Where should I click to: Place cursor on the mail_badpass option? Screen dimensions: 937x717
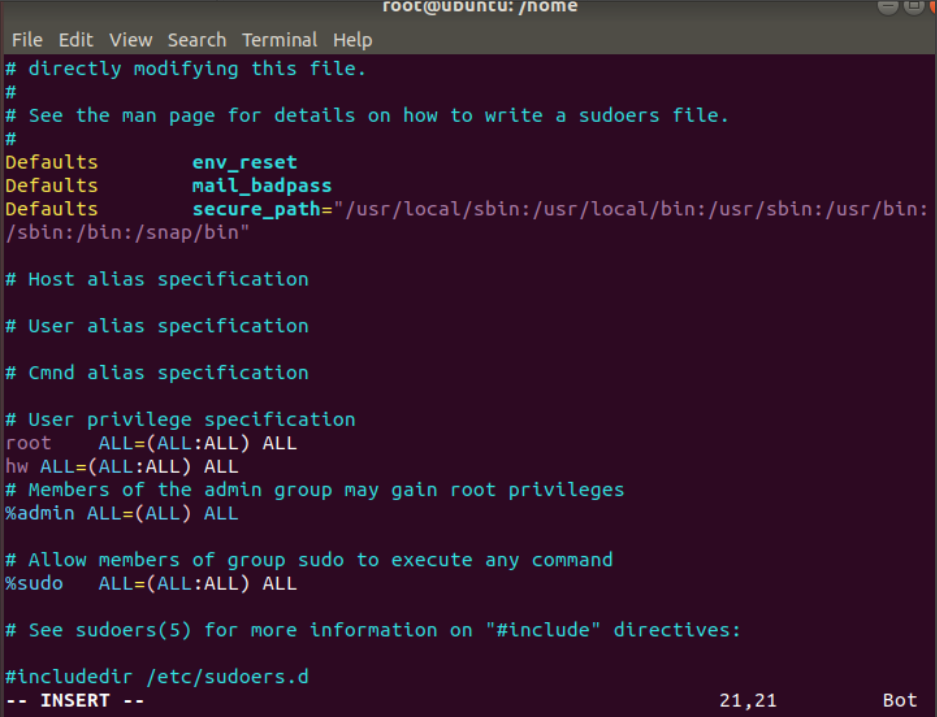point(261,186)
